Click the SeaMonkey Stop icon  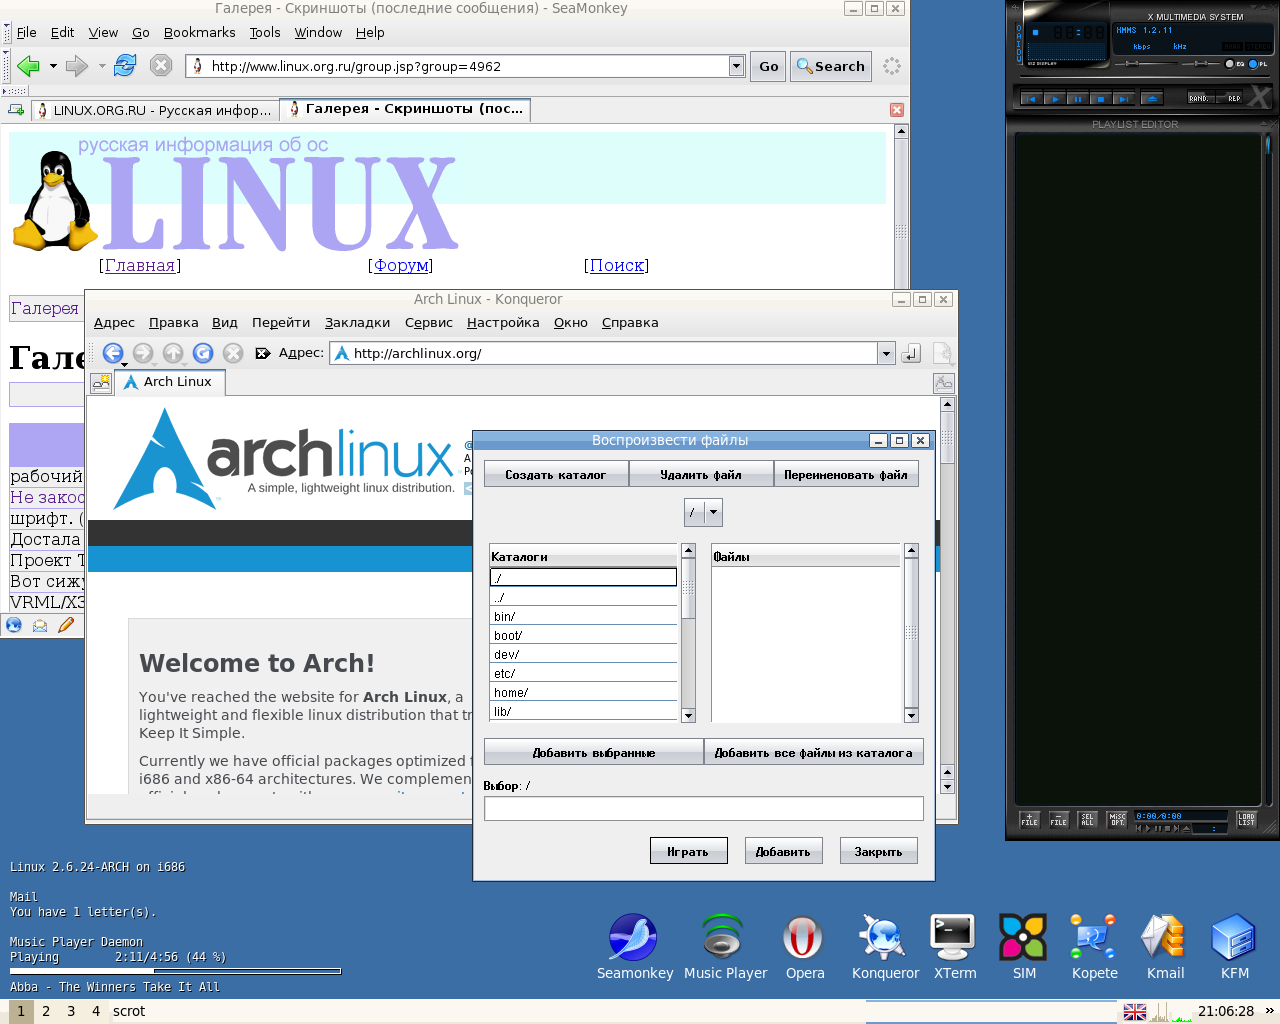161,66
